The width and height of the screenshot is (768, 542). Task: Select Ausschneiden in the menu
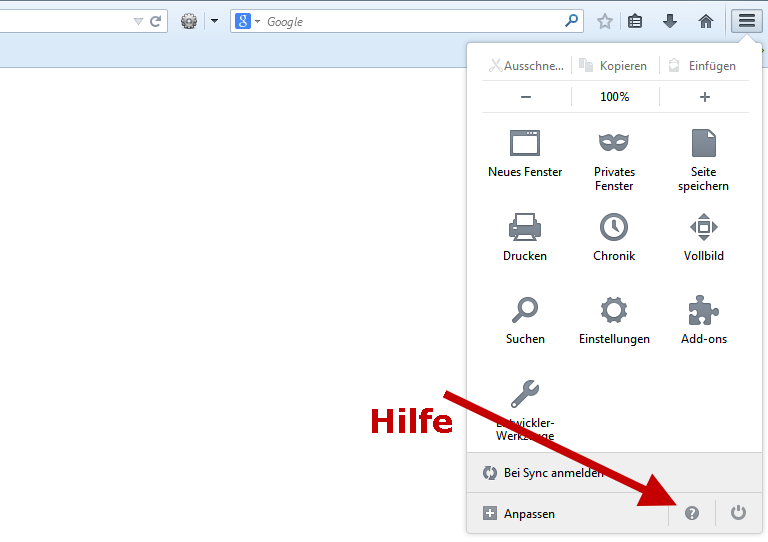527,66
